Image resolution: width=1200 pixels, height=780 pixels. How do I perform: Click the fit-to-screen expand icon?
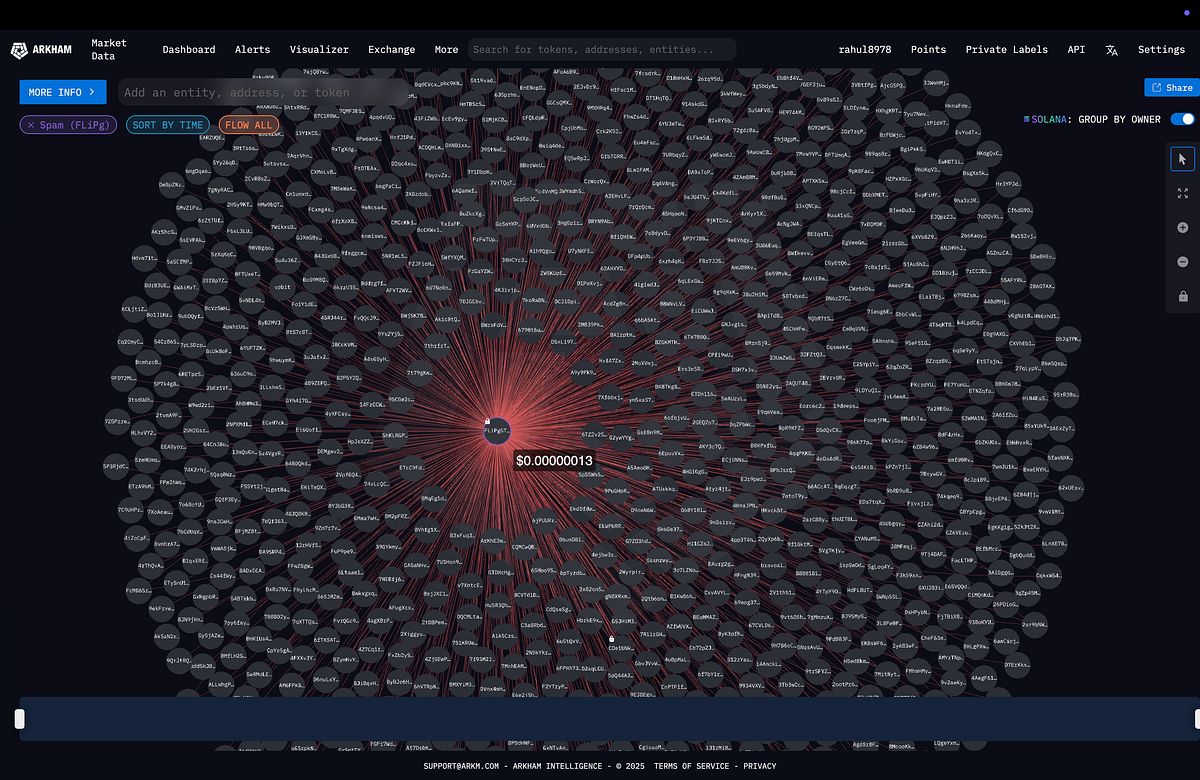click(x=1183, y=193)
